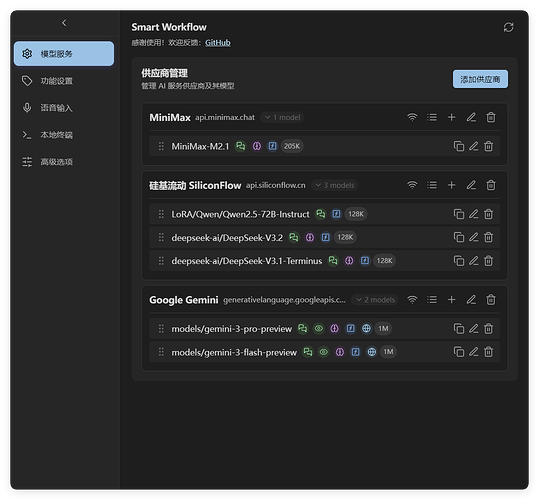Delete the Google Gemini provider

click(491, 300)
